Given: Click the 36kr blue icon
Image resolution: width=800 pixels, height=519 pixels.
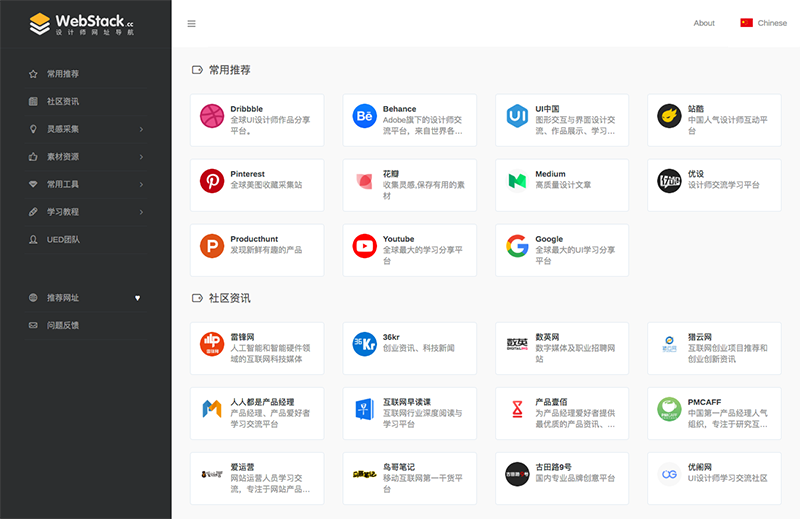Looking at the screenshot, I should coord(364,344).
